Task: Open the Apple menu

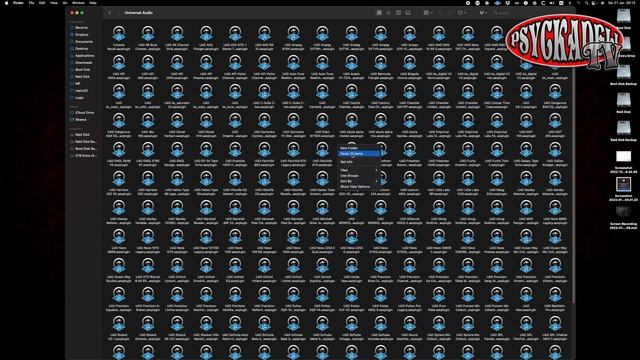Action: pos(6,3)
